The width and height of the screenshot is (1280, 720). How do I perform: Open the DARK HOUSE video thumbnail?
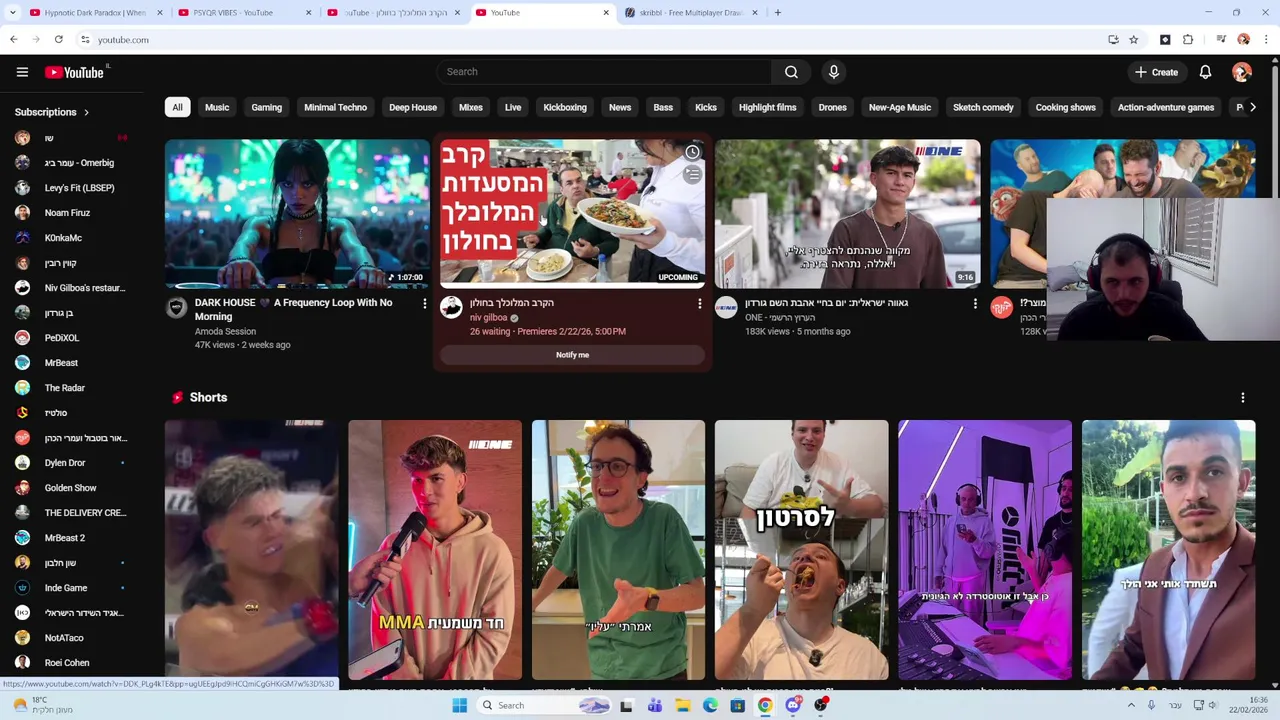[x=297, y=214]
